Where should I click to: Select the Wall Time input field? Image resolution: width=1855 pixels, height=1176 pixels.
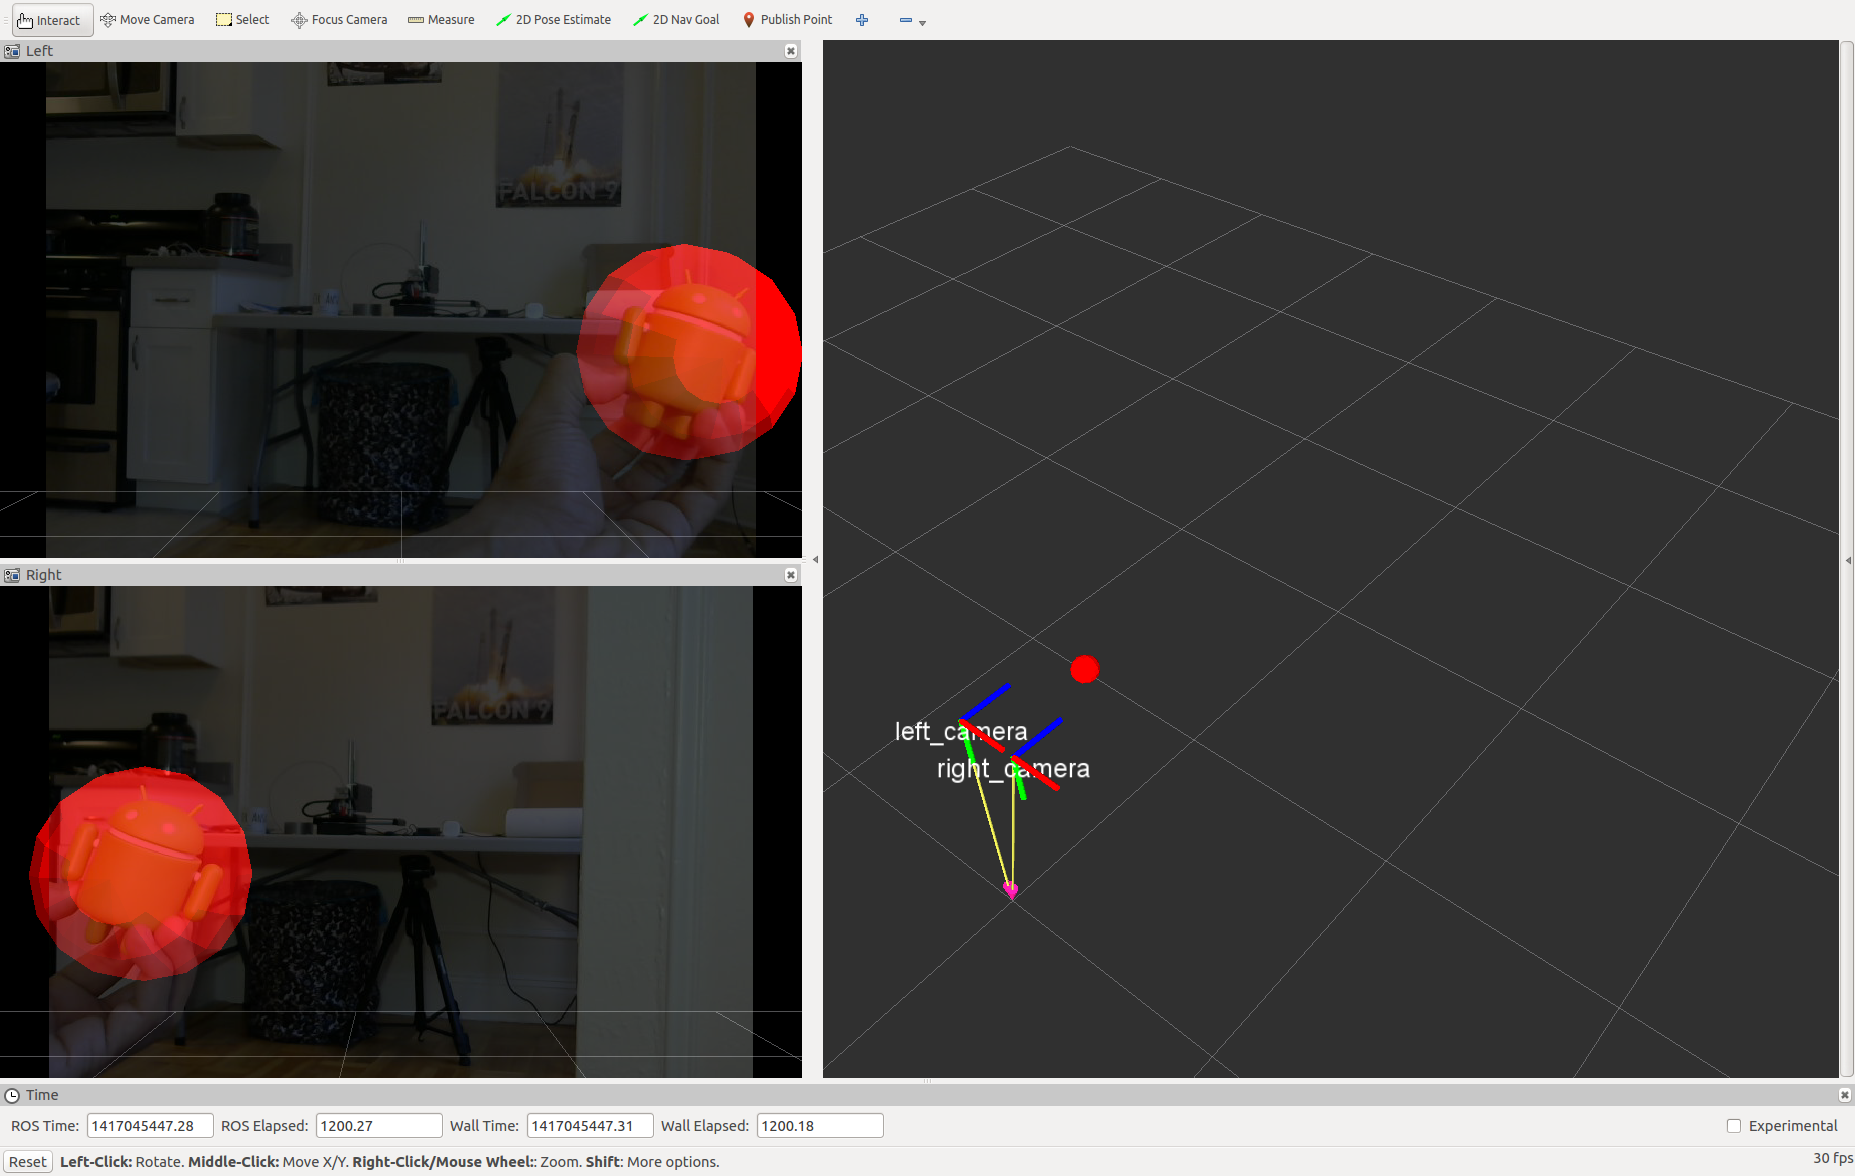[589, 1125]
